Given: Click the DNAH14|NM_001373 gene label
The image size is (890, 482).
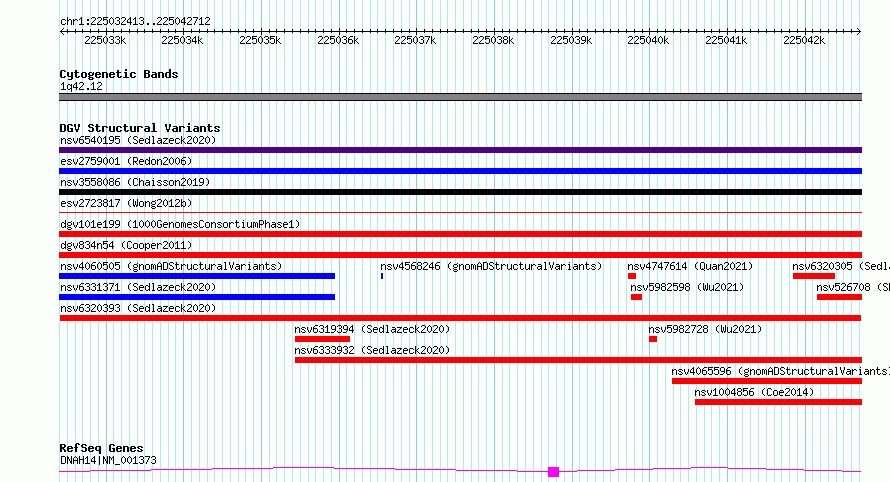Looking at the screenshot, I should (x=108, y=460).
